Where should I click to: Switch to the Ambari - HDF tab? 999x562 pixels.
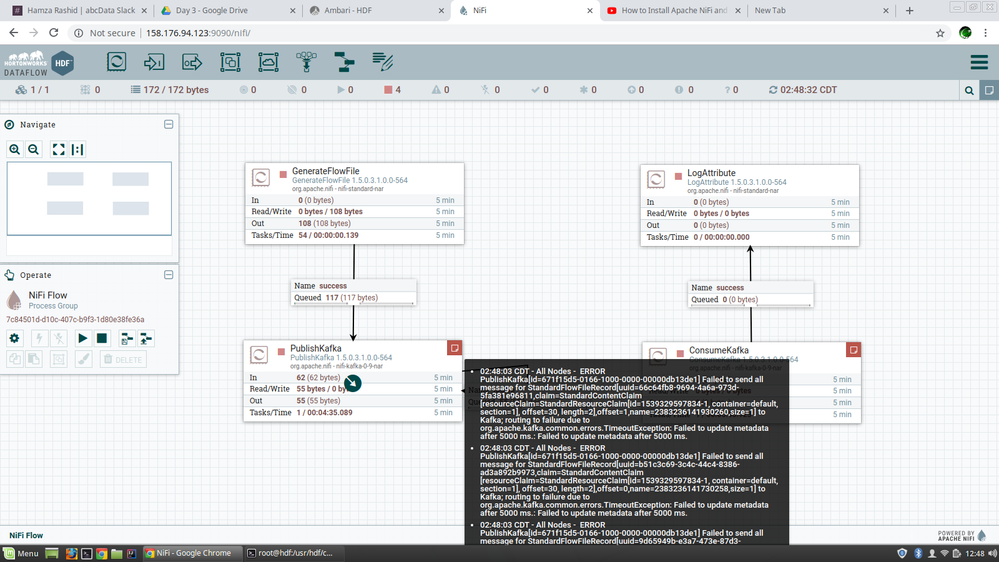(370, 10)
